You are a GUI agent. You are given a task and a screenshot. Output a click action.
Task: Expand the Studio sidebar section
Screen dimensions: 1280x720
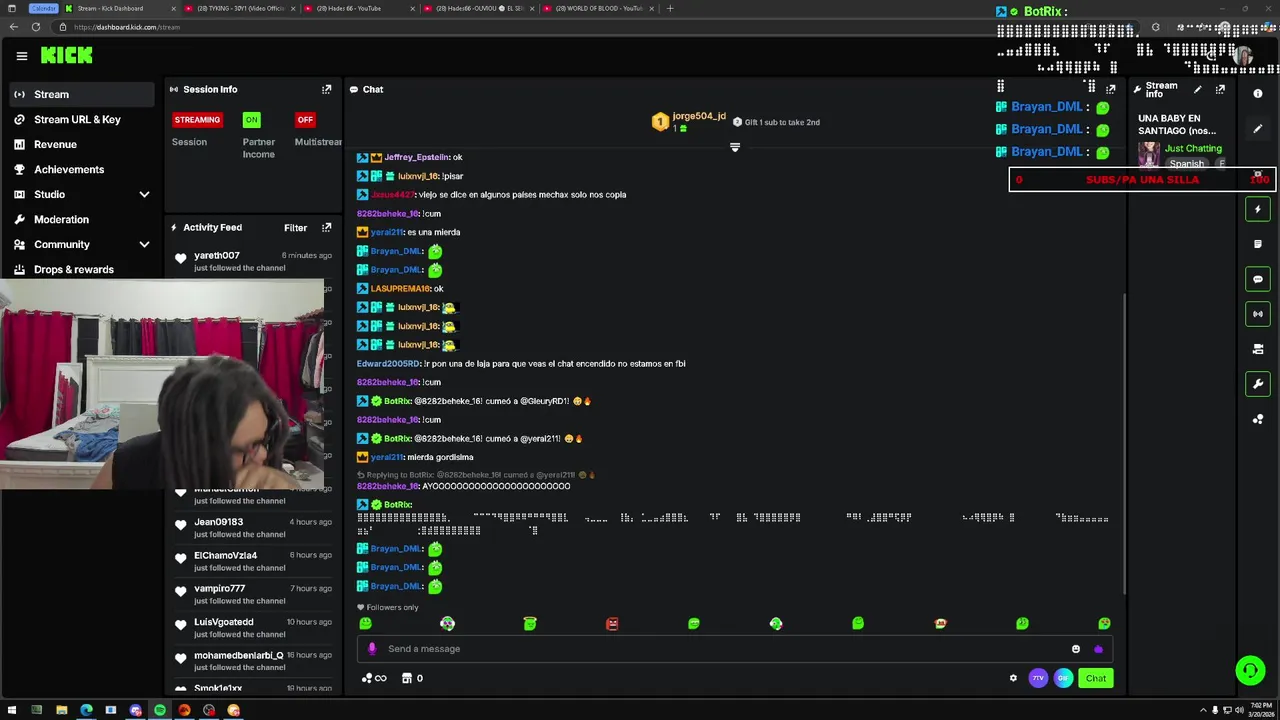(144, 194)
